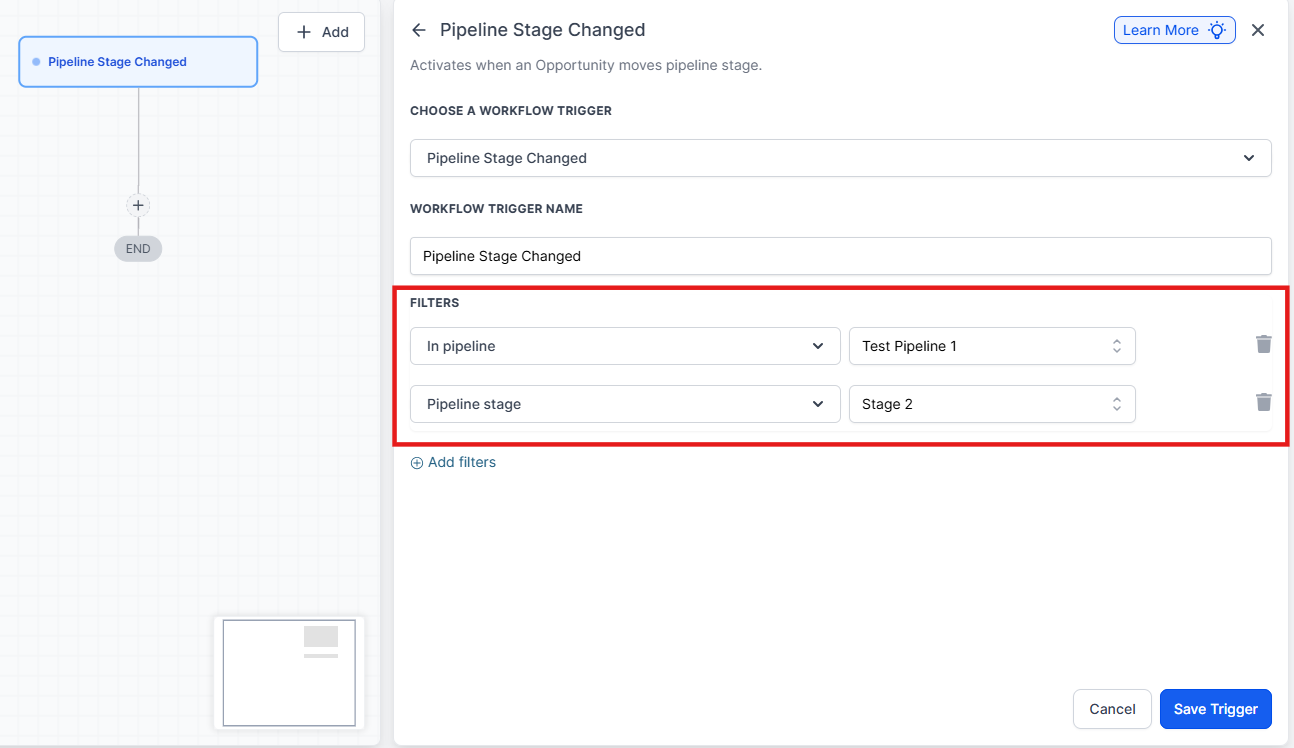This screenshot has height=748, width=1294.
Task: Open the workflow trigger type dropdown
Action: click(840, 158)
